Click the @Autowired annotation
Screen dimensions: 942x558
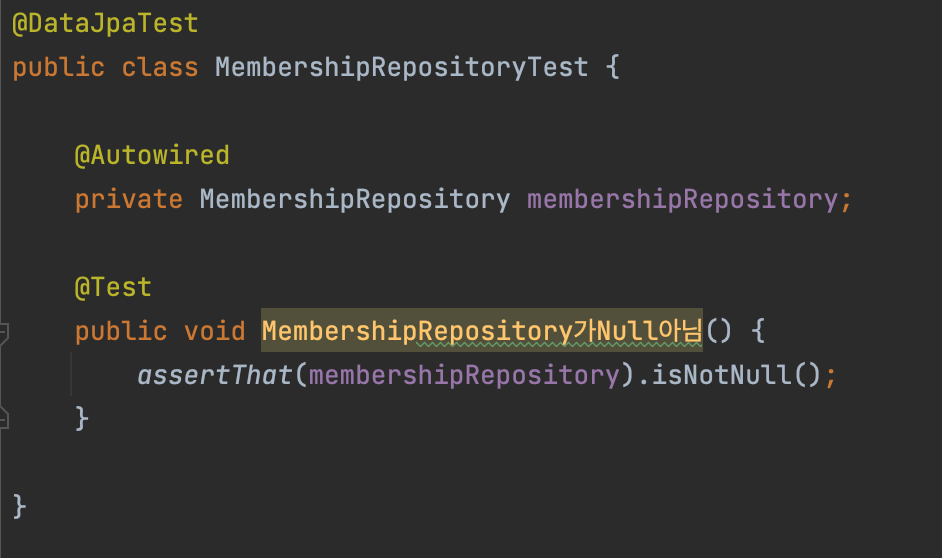click(x=152, y=156)
